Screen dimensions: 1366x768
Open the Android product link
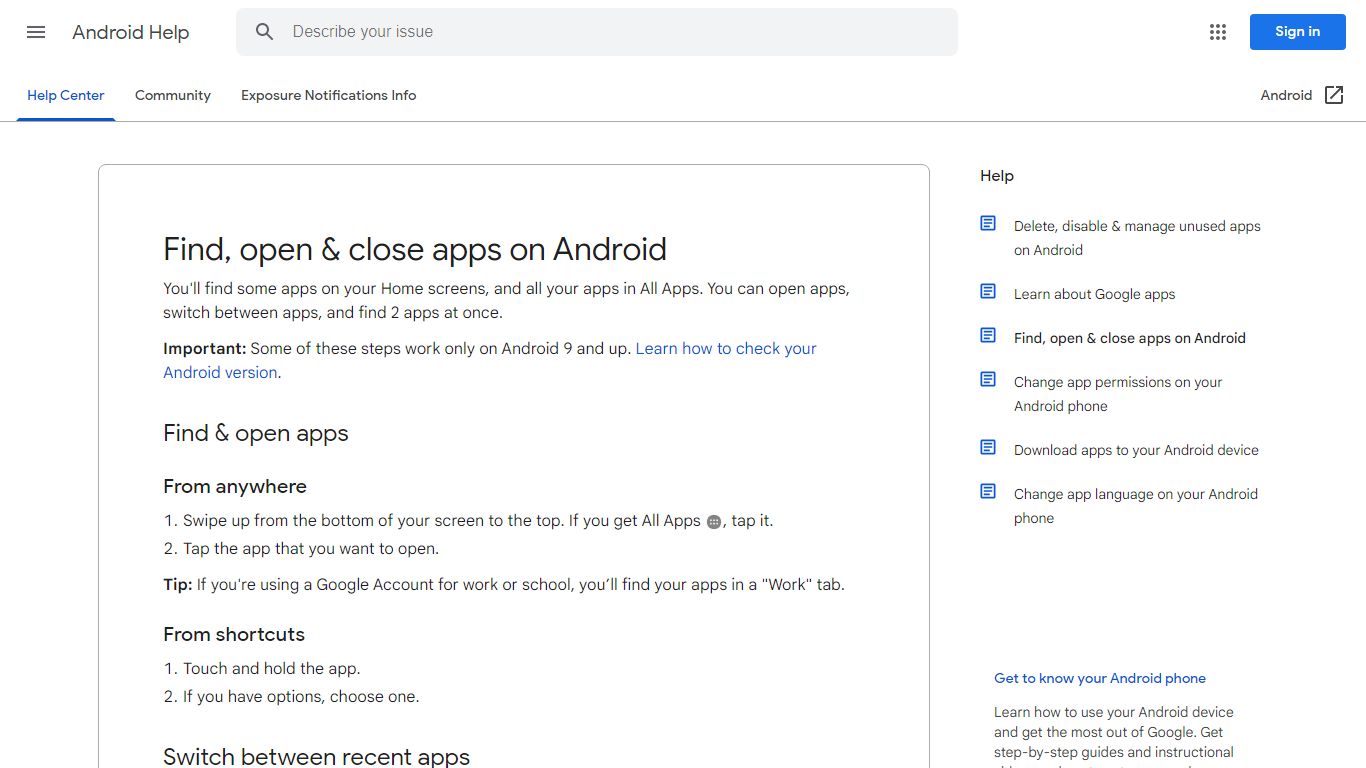[1302, 95]
